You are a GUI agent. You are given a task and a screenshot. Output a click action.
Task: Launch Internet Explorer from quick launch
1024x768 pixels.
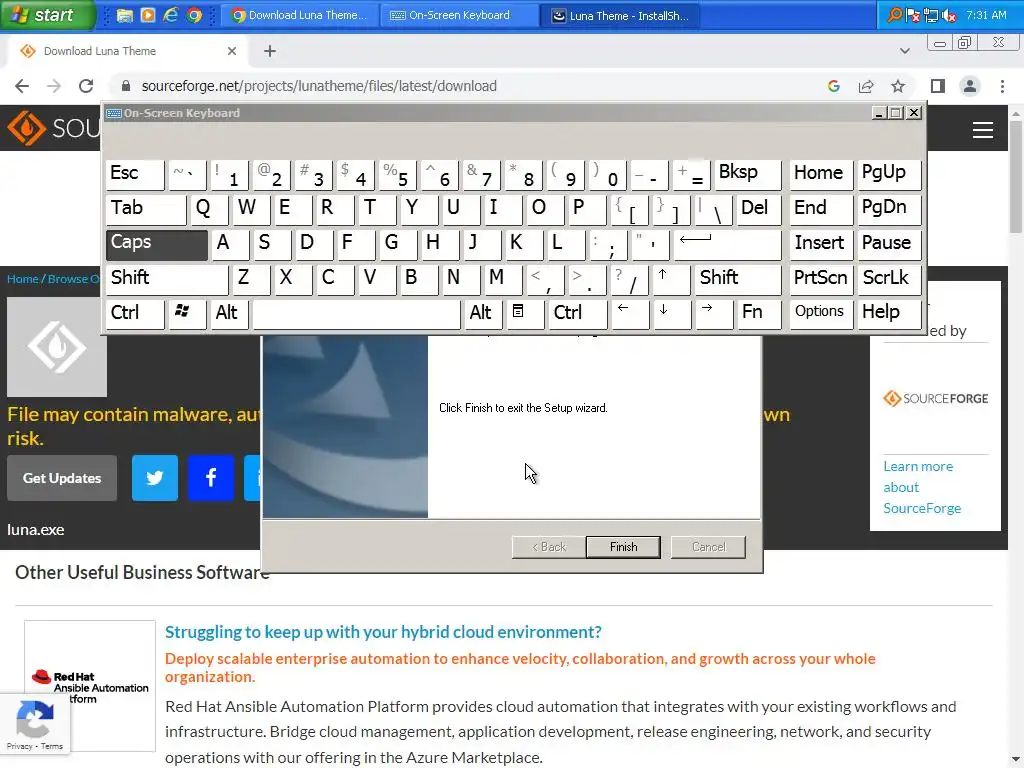point(170,15)
